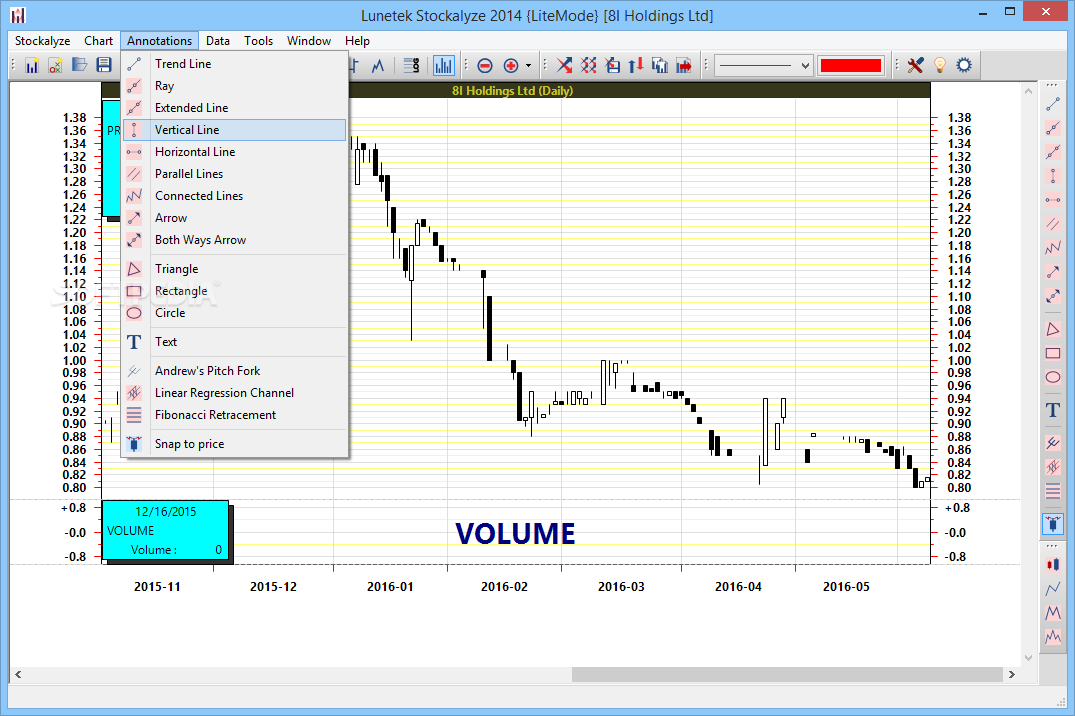
Task: Select Parallel Lines tool in right sidebar
Action: pos(1052,224)
